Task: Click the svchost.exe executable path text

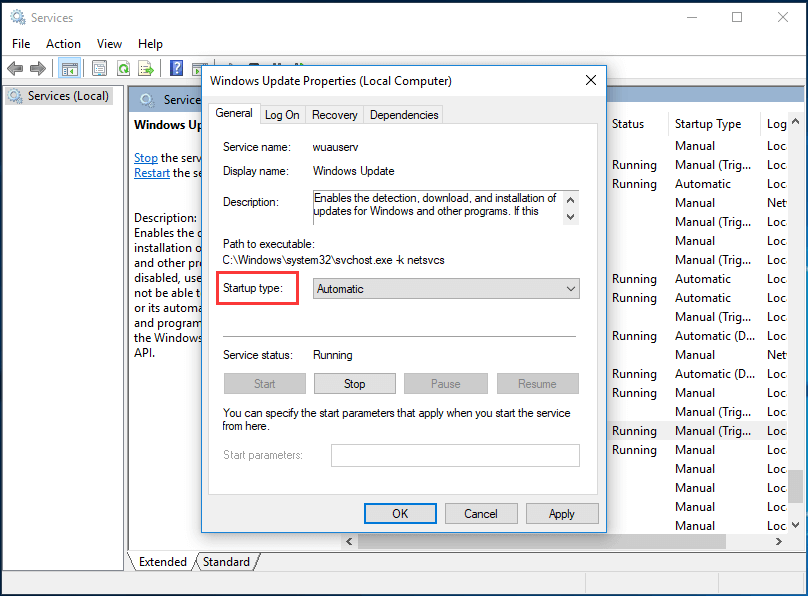Action: (x=333, y=260)
